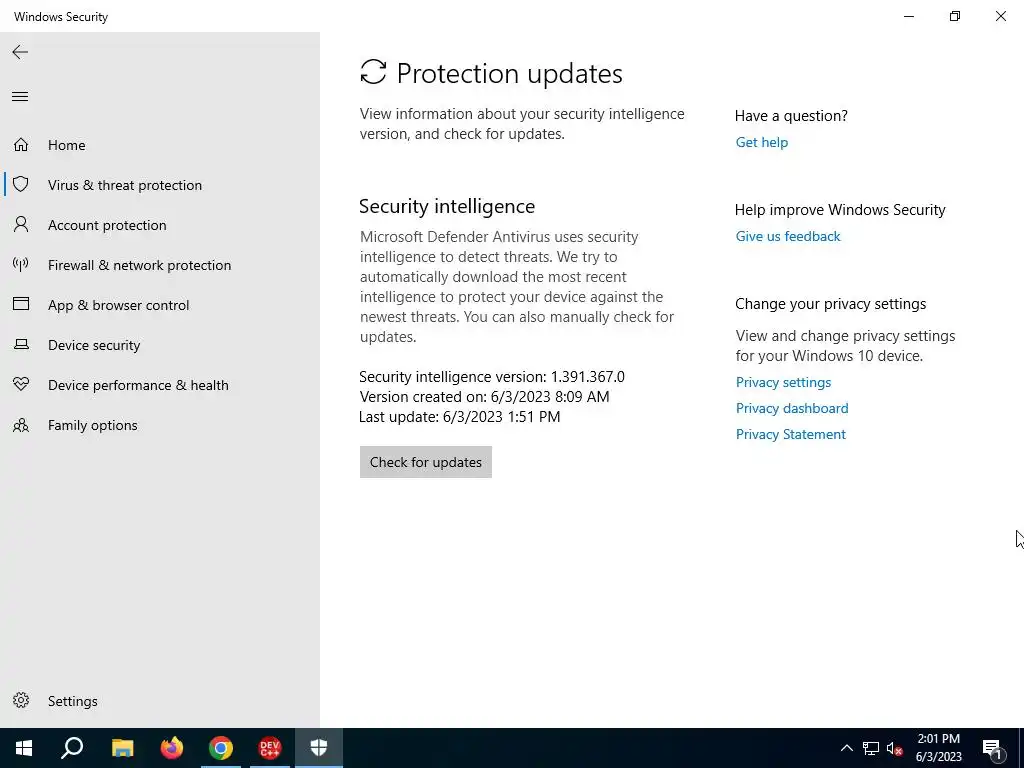The height and width of the screenshot is (768, 1024).
Task: Click the Version created on date text
Action: 484,397
